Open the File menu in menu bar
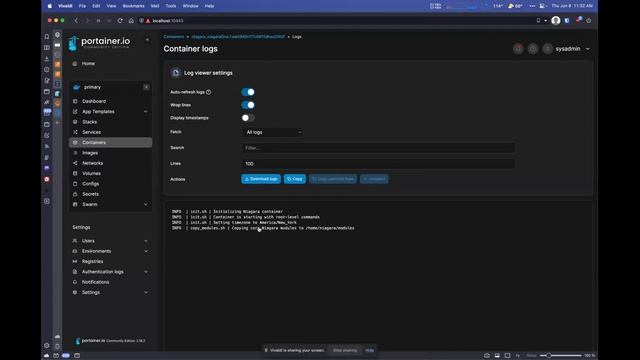 point(82,6)
